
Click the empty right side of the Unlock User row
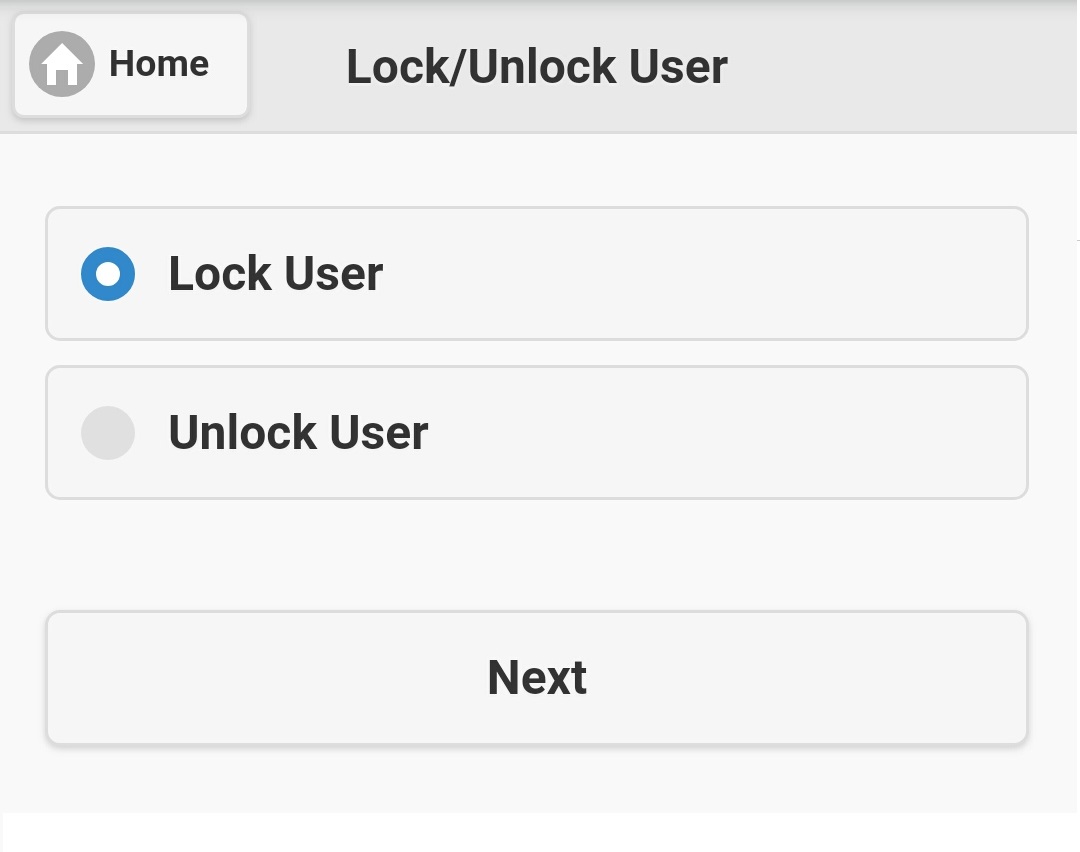point(800,433)
